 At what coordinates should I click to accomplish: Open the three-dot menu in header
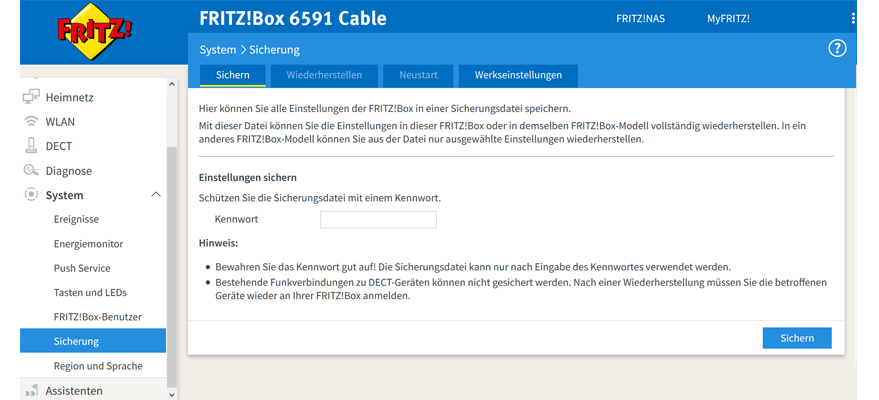(853, 19)
